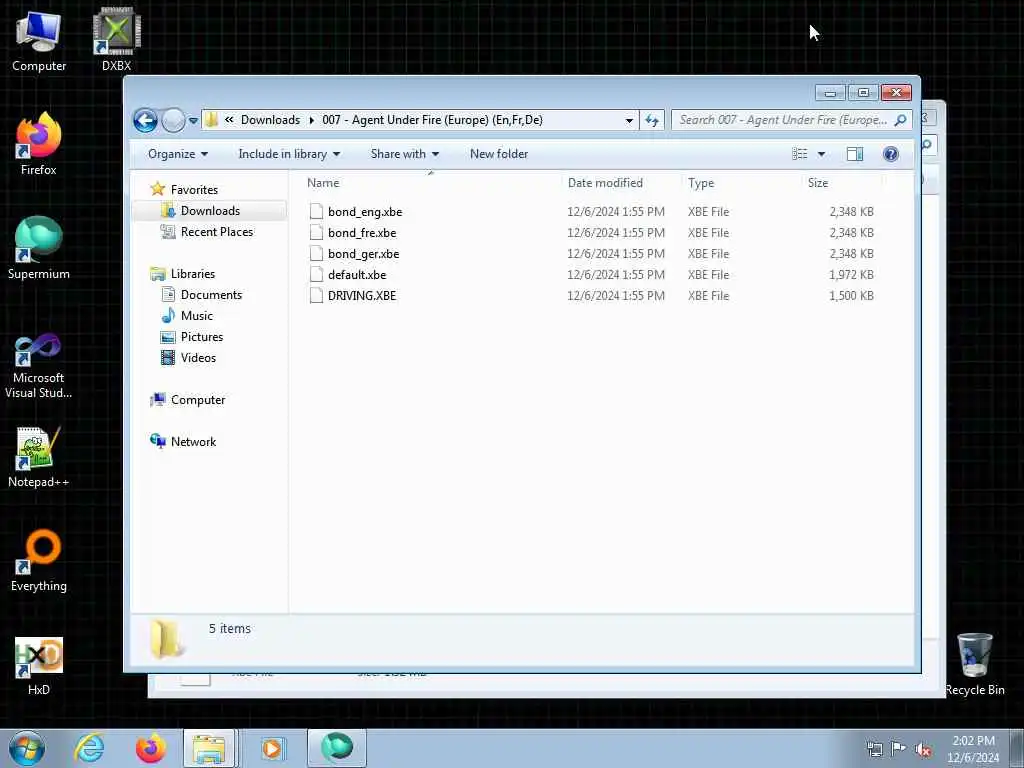Select Recent Places in the navigation pane
This screenshot has width=1024, height=768.
[x=216, y=231]
